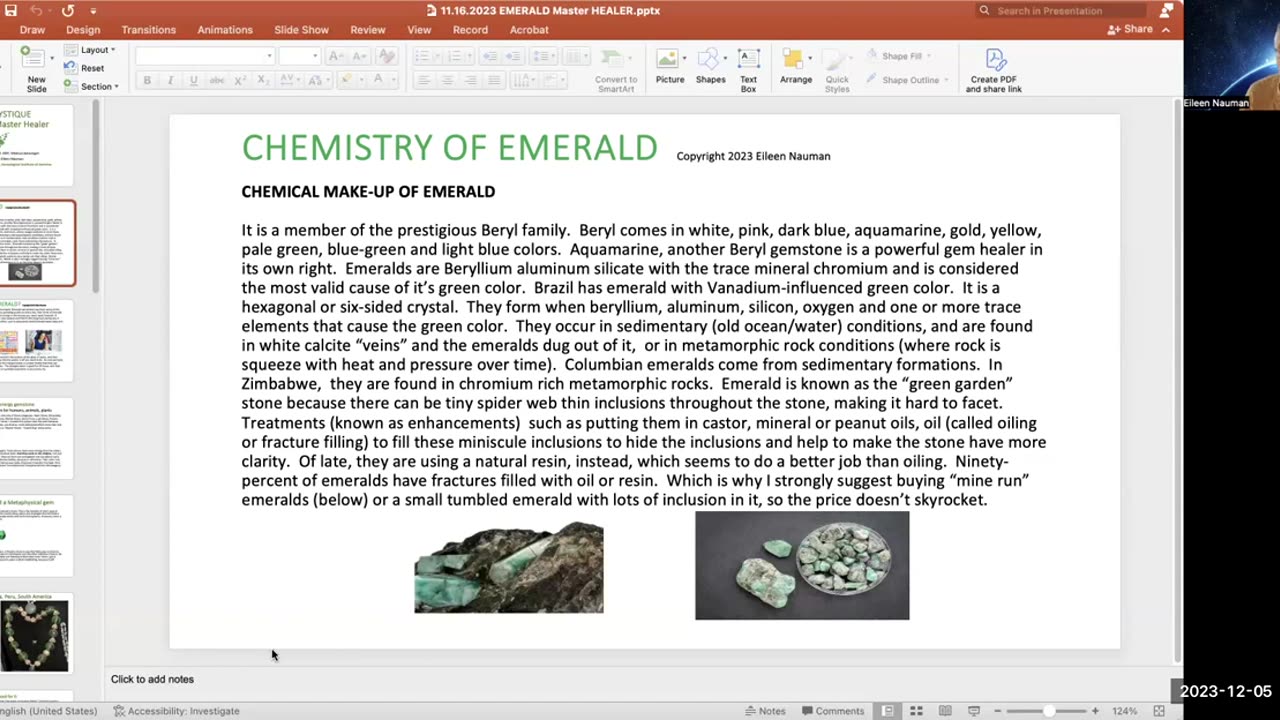The image size is (1280, 720).
Task: Switch to Slide Sorter view
Action: pos(916,711)
